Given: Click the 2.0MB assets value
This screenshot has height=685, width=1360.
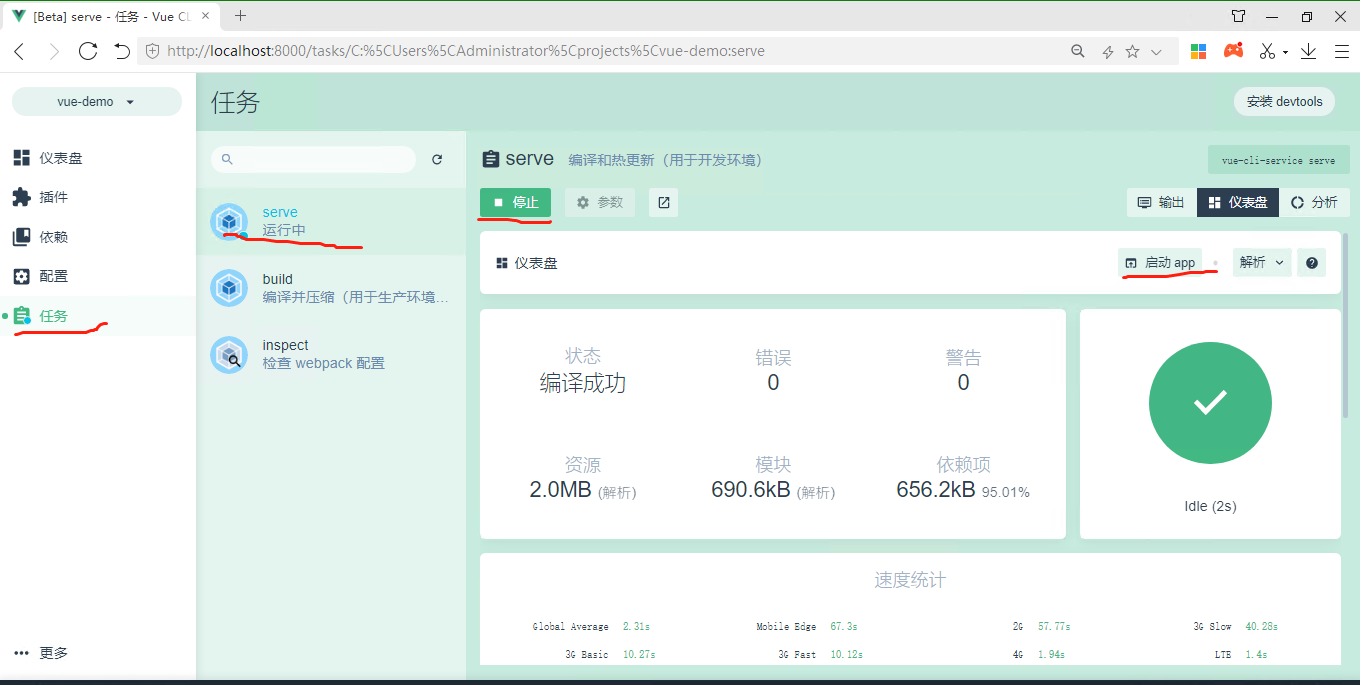Looking at the screenshot, I should tap(560, 490).
